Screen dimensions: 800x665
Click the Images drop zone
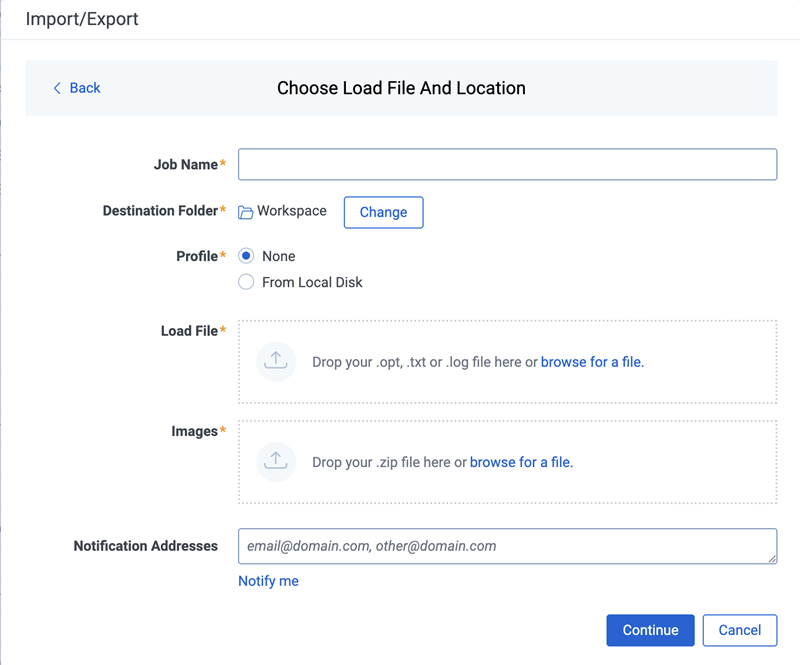coord(508,462)
